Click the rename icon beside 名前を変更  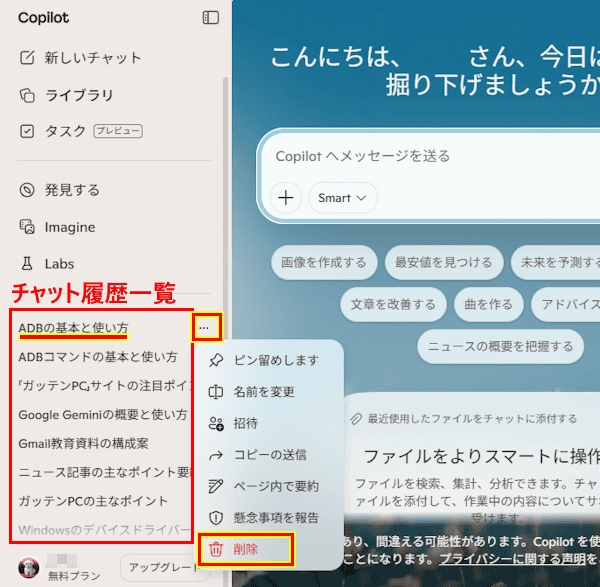pyautogui.click(x=216, y=392)
